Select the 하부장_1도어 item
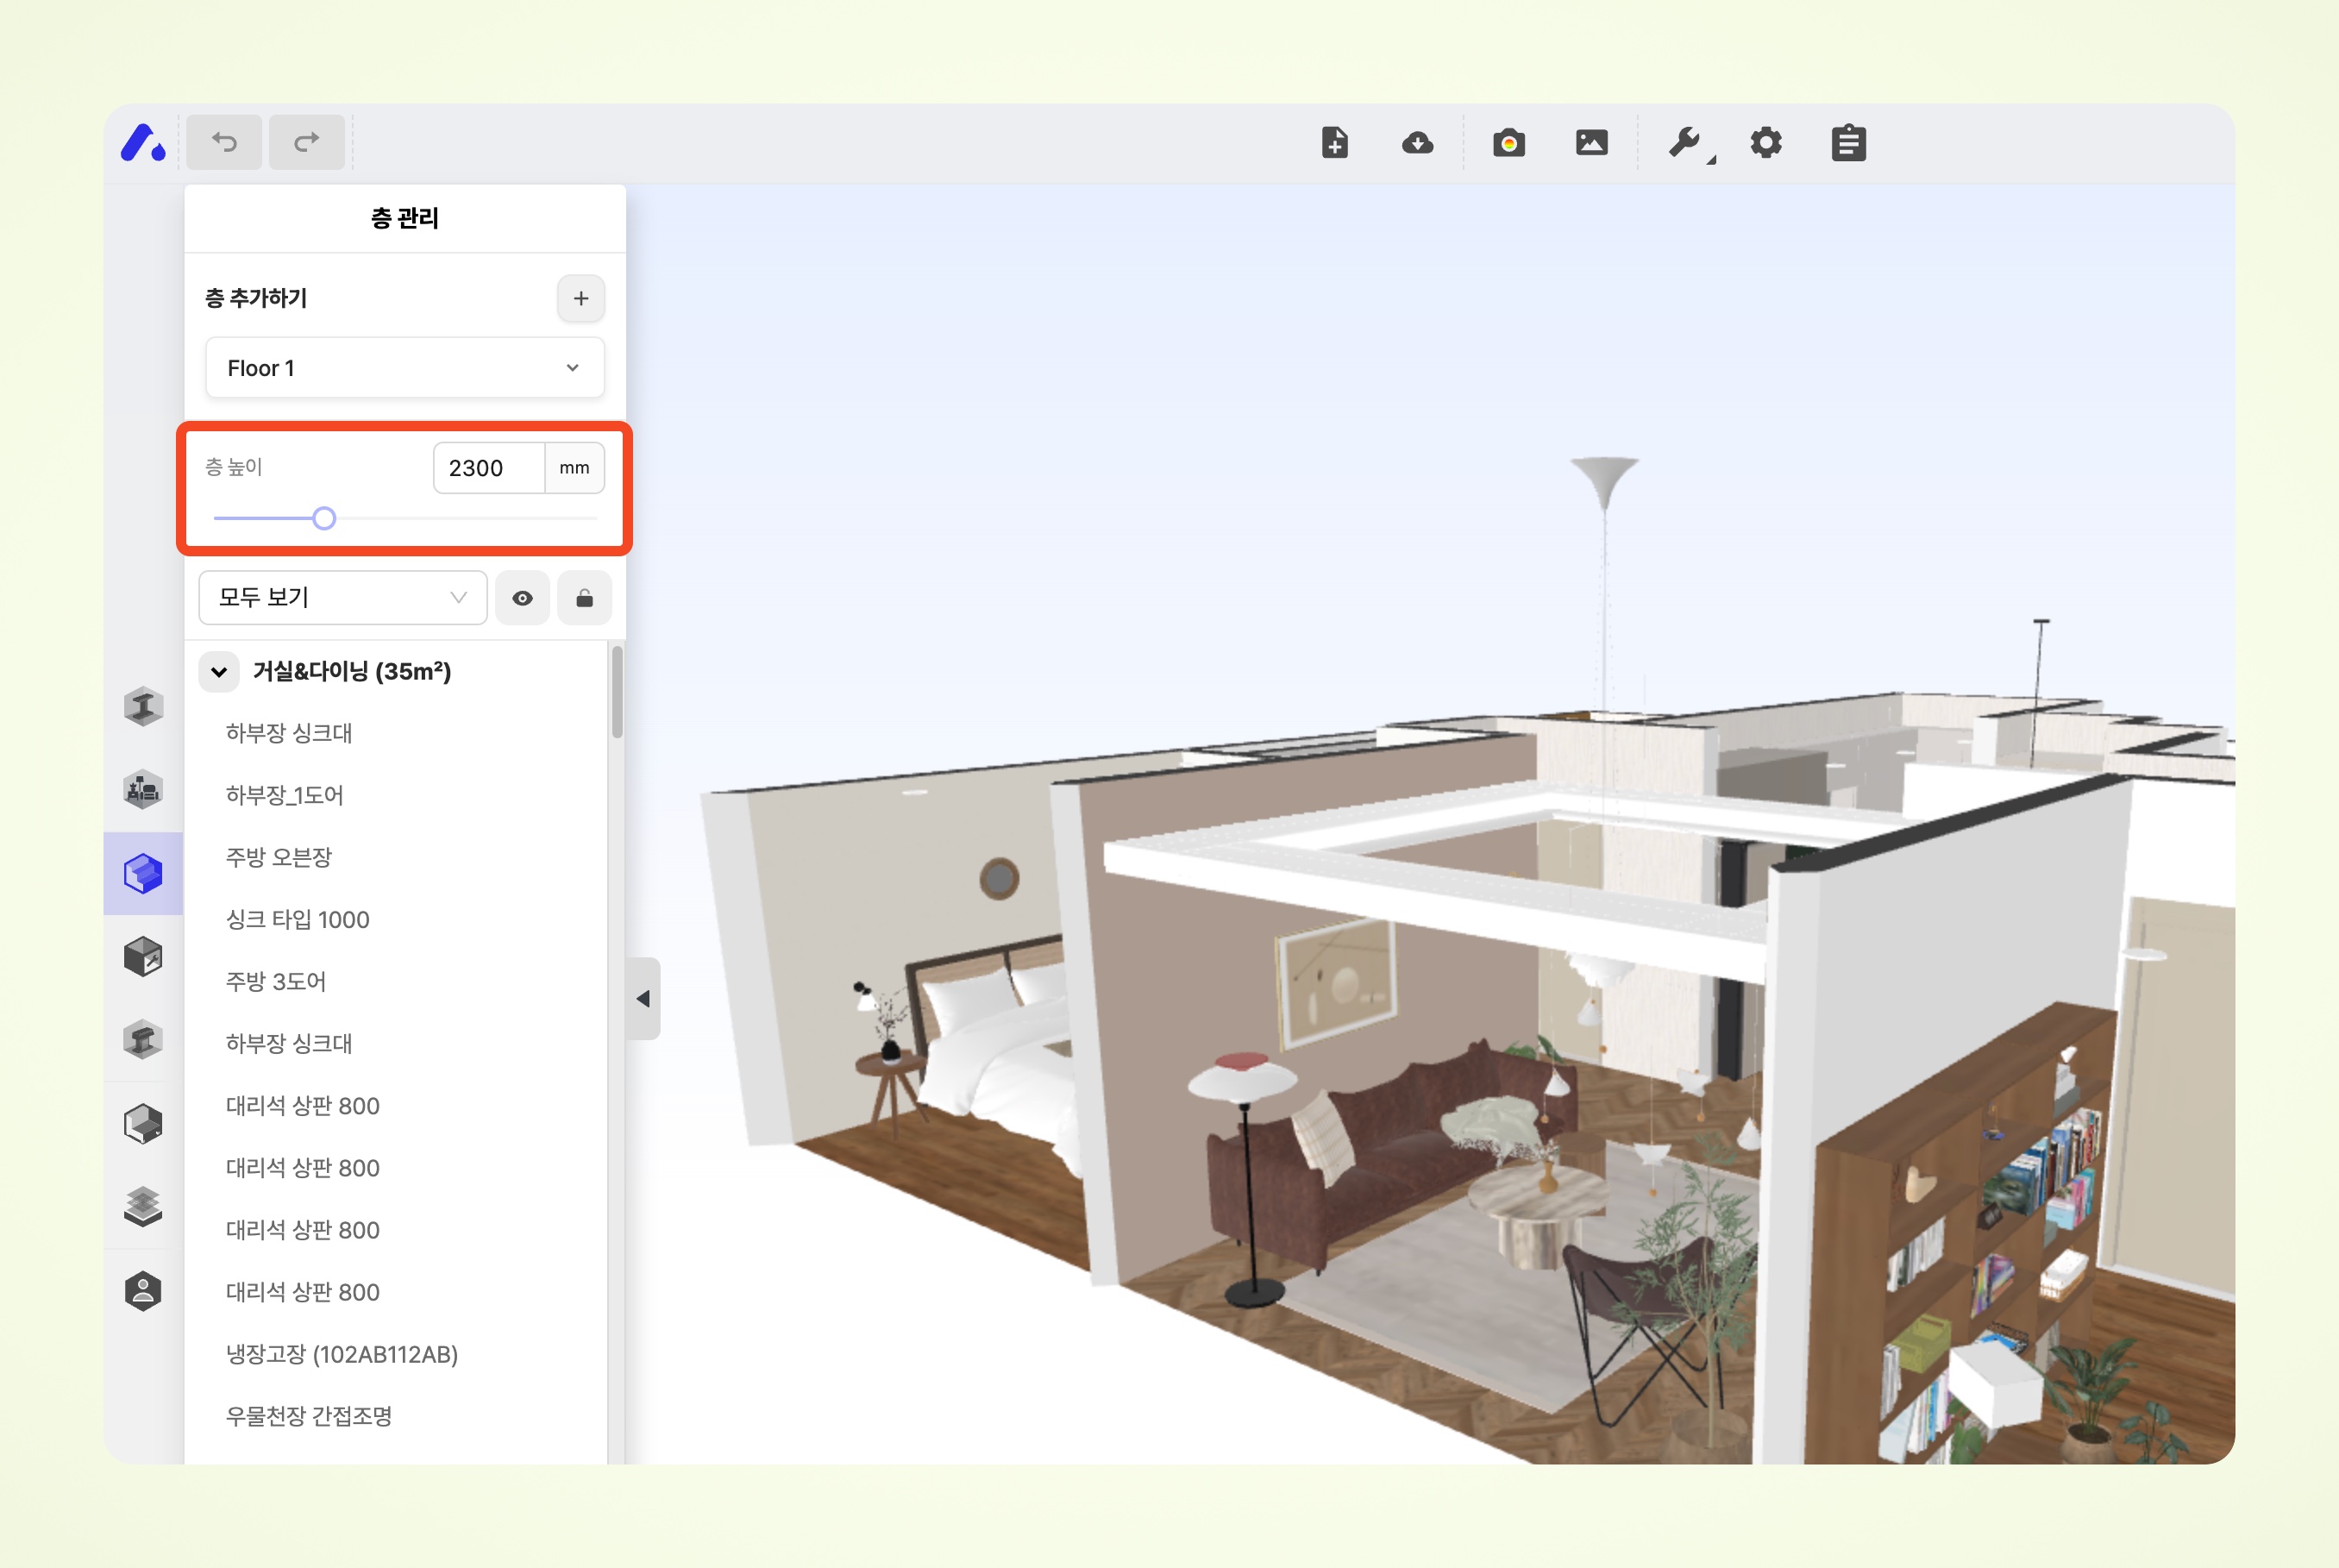 (284, 795)
